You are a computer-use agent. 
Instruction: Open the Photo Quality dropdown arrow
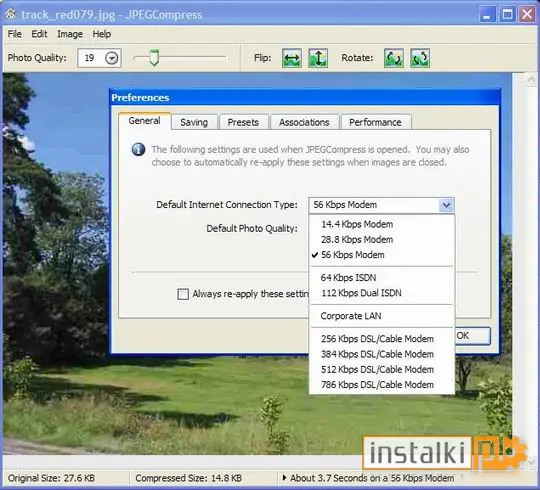tap(112, 58)
